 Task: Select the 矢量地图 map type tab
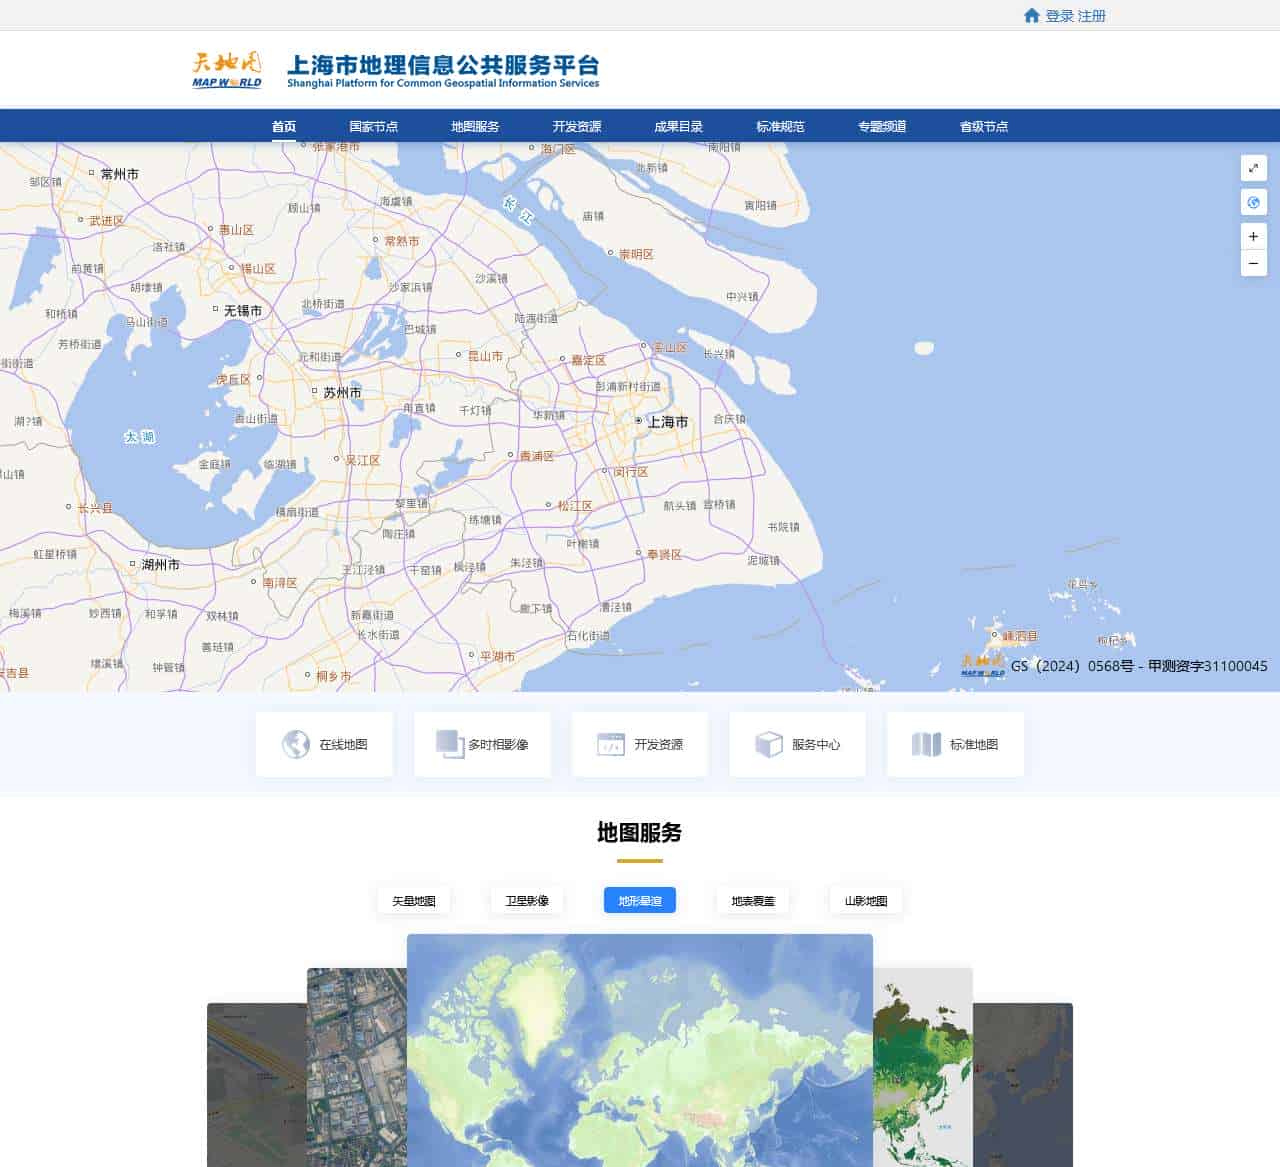pyautogui.click(x=414, y=900)
